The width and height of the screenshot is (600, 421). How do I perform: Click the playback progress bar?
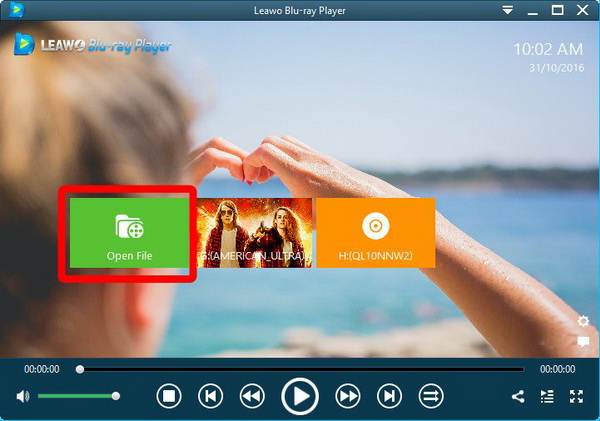(x=300, y=369)
